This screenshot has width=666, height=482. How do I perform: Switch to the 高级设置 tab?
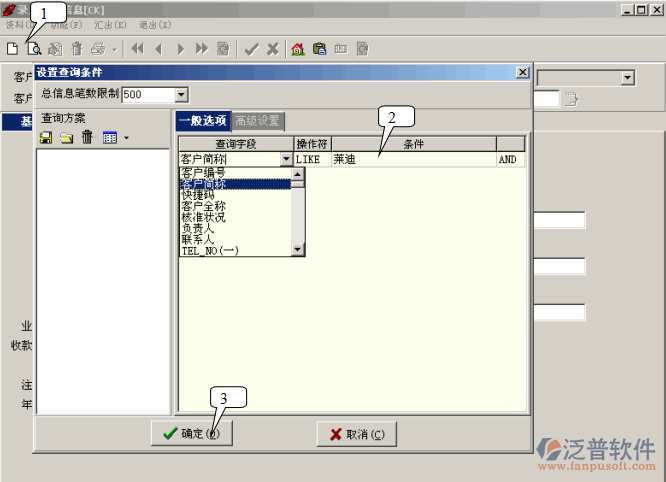point(257,121)
